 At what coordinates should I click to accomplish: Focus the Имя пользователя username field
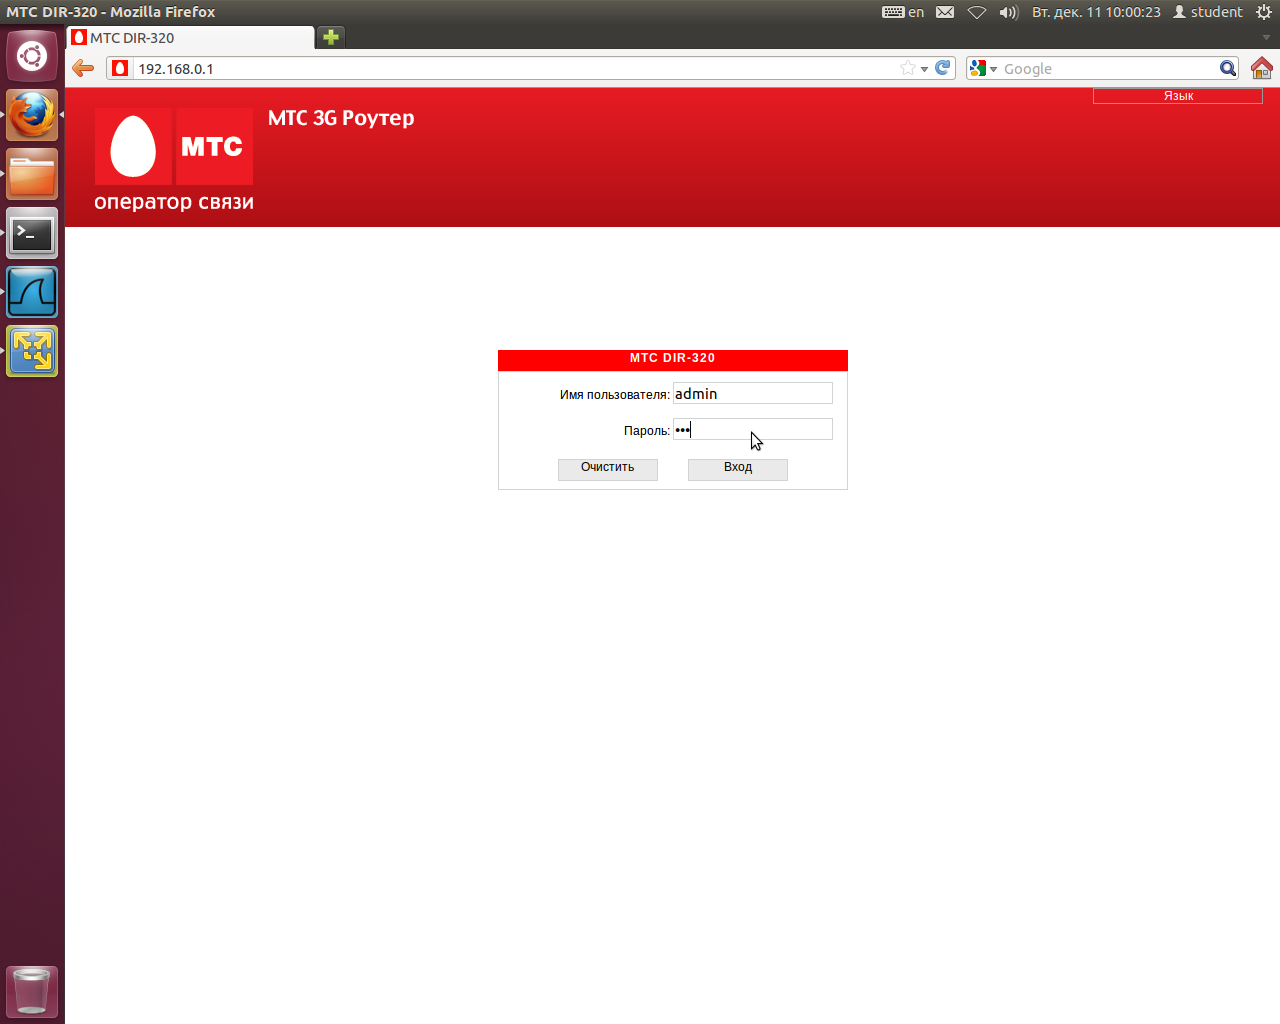[752, 393]
